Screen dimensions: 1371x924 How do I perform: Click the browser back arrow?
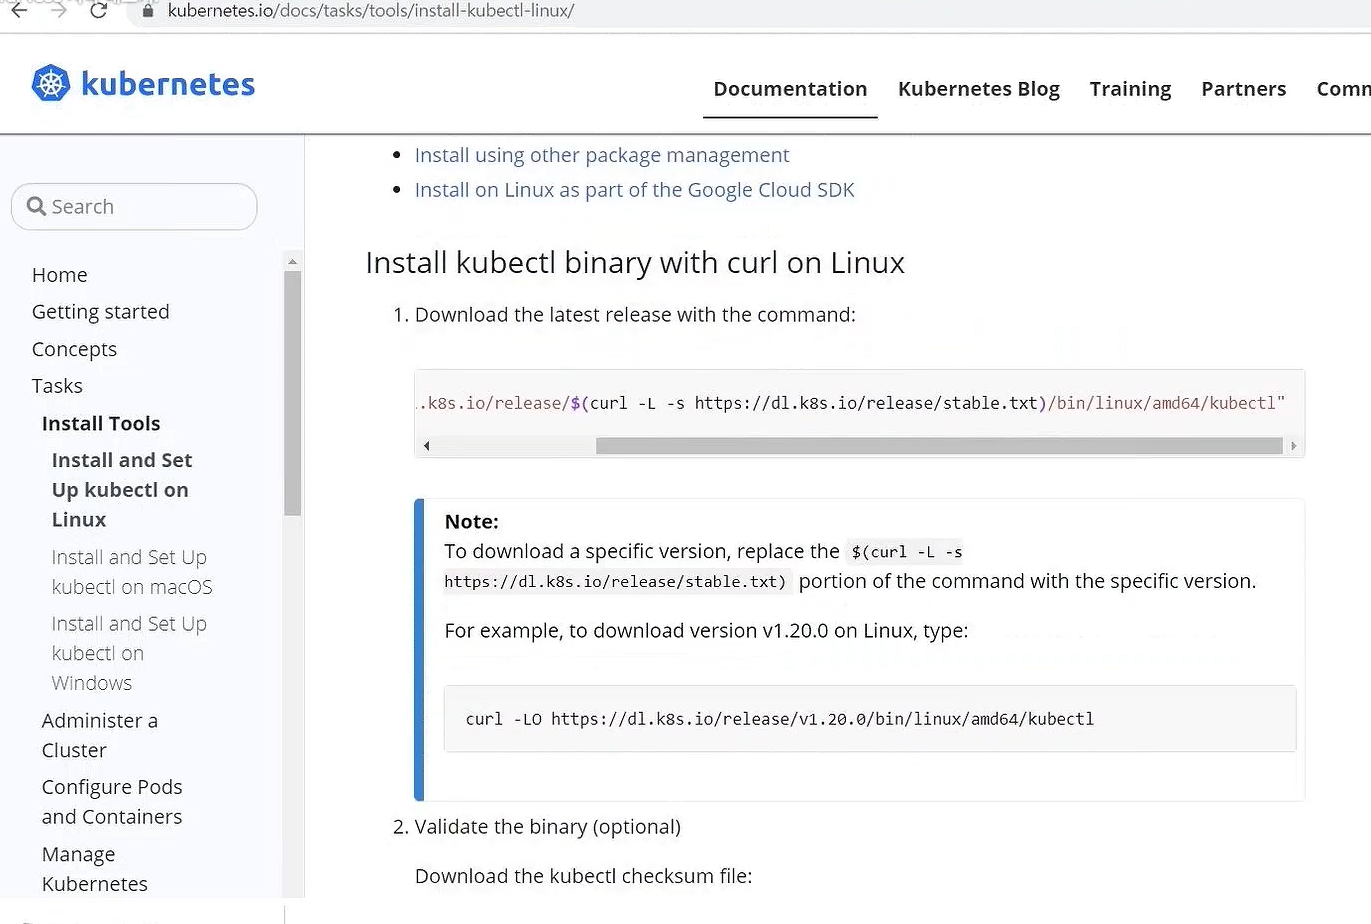18,10
